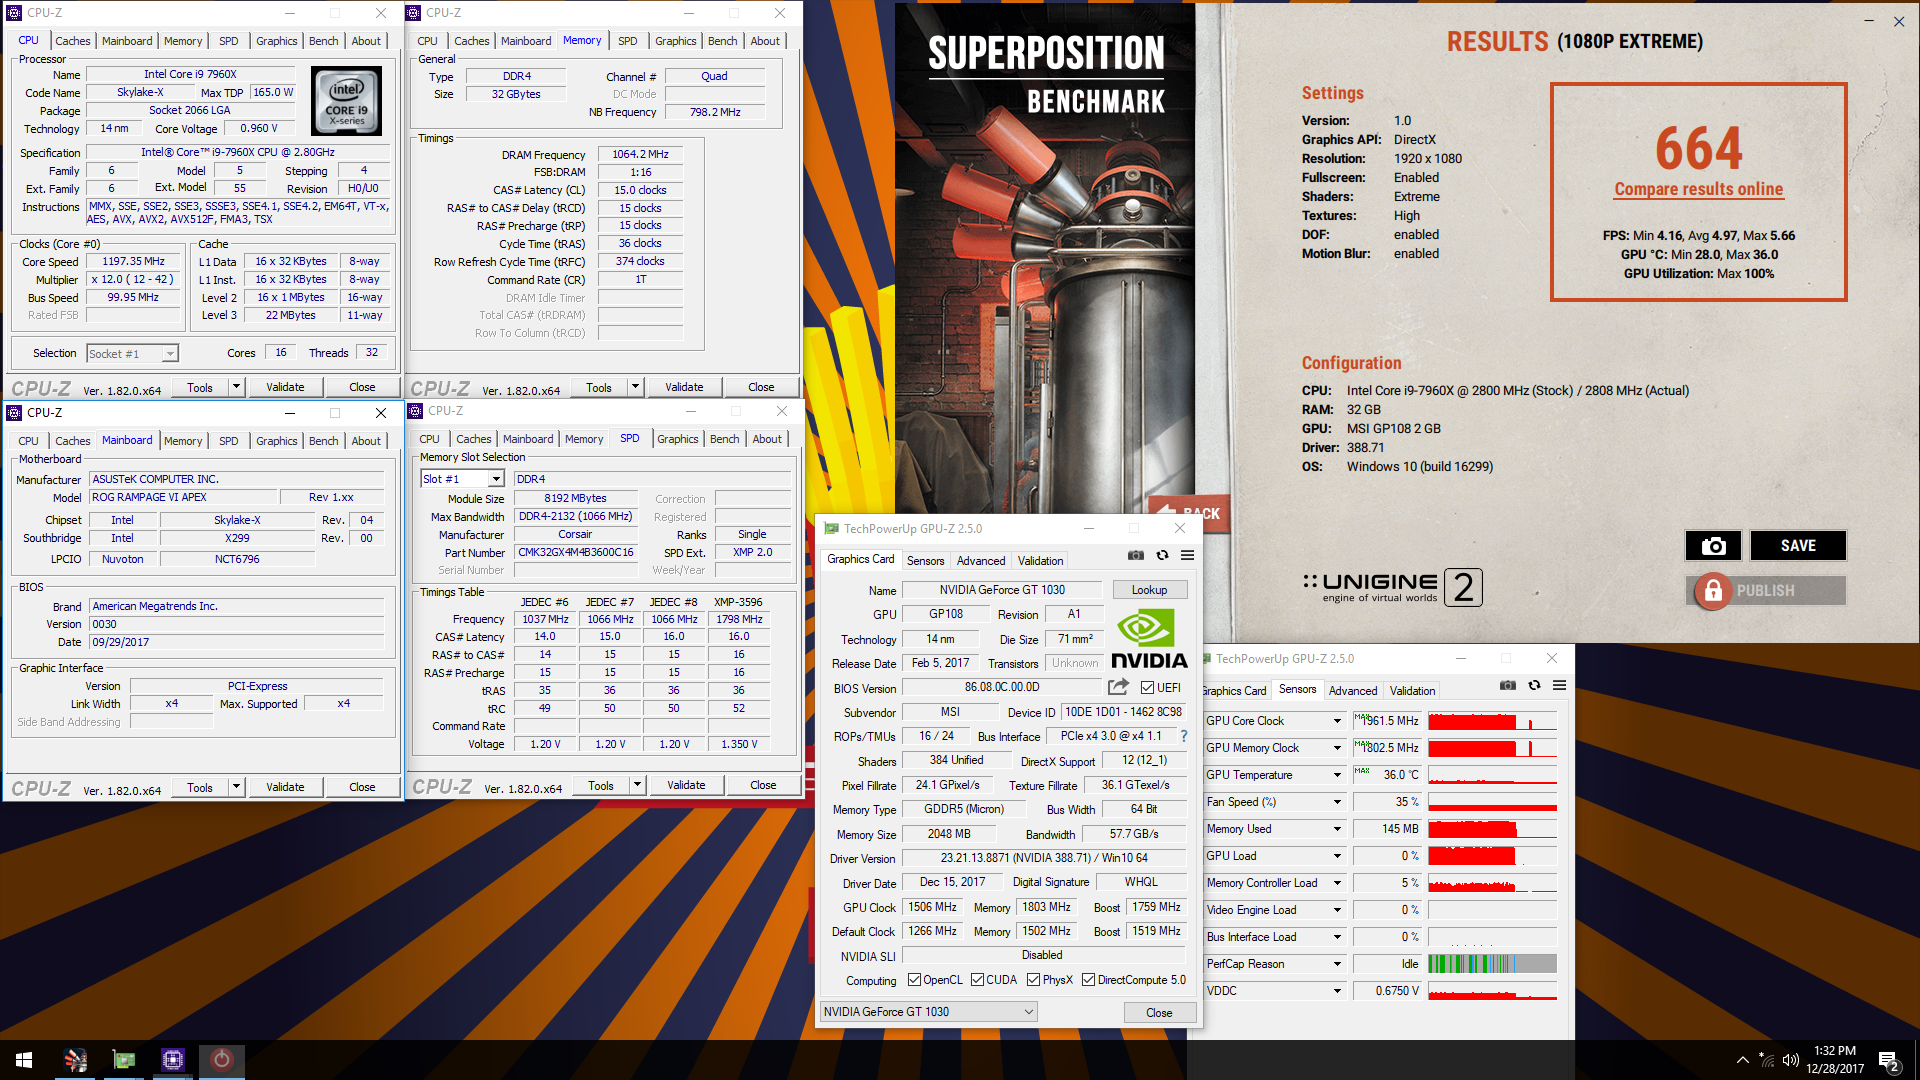Click the Fan Speed red sensor graph
Image resolution: width=1920 pixels, height=1080 pixels.
pyautogui.click(x=1492, y=802)
